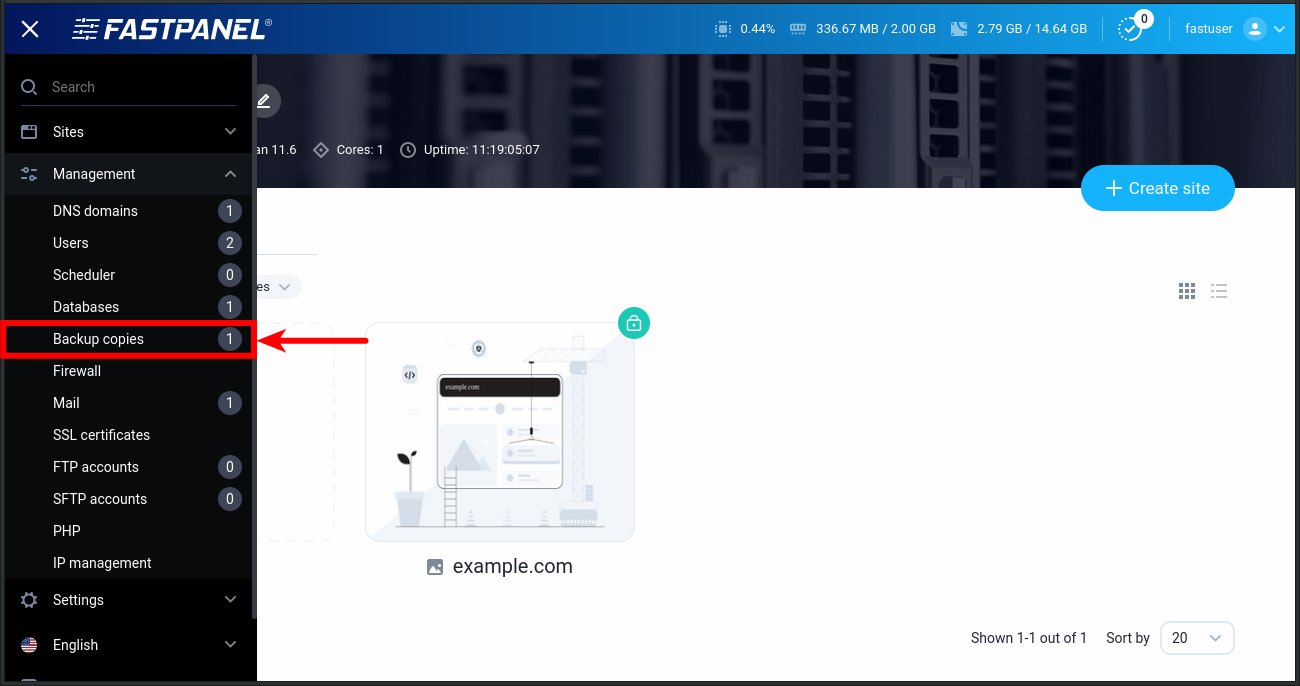Click the Databases count badge

tap(230, 307)
